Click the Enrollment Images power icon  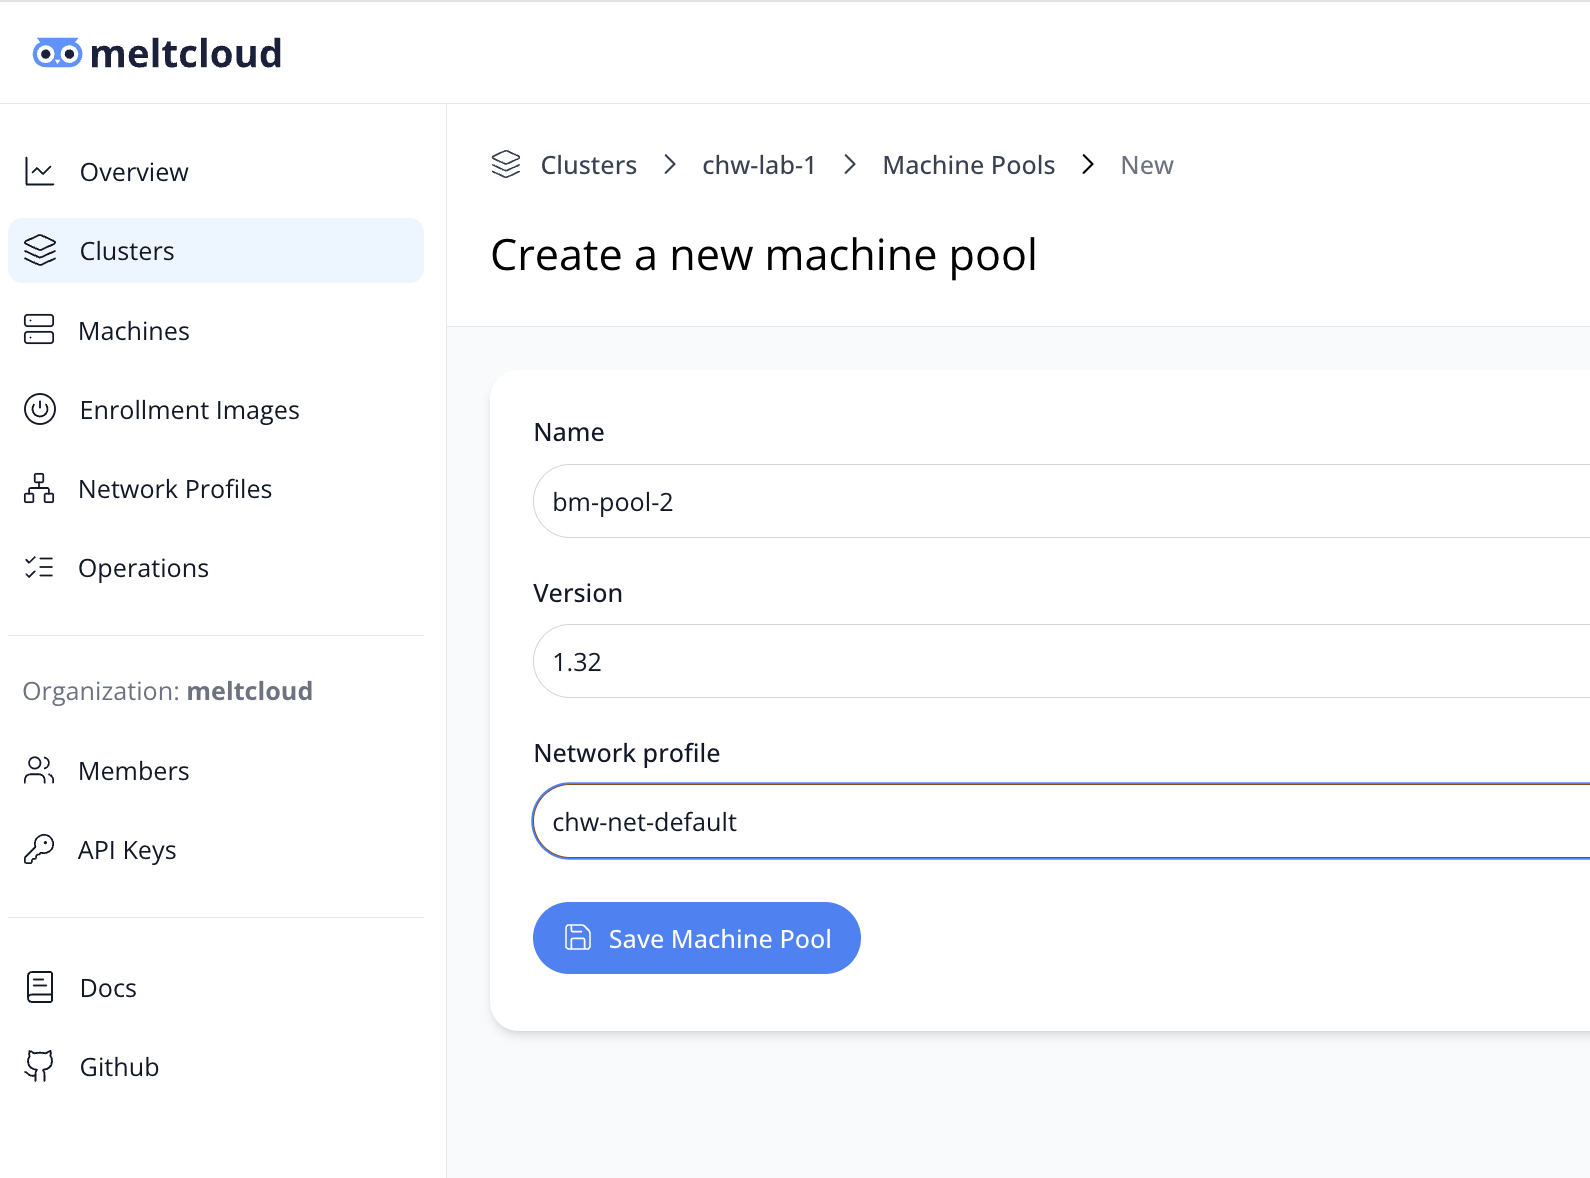pyautogui.click(x=40, y=410)
